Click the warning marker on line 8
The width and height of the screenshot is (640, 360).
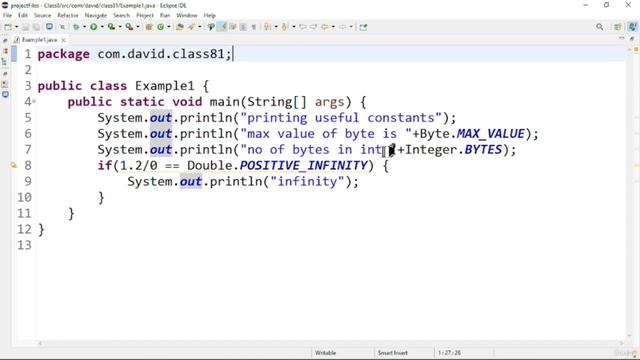(14, 165)
